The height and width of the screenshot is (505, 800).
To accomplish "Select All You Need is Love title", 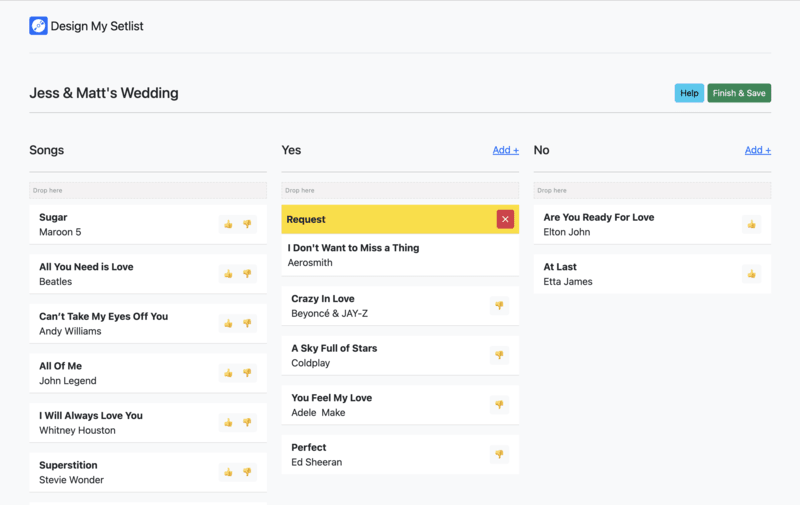I will 86,267.
